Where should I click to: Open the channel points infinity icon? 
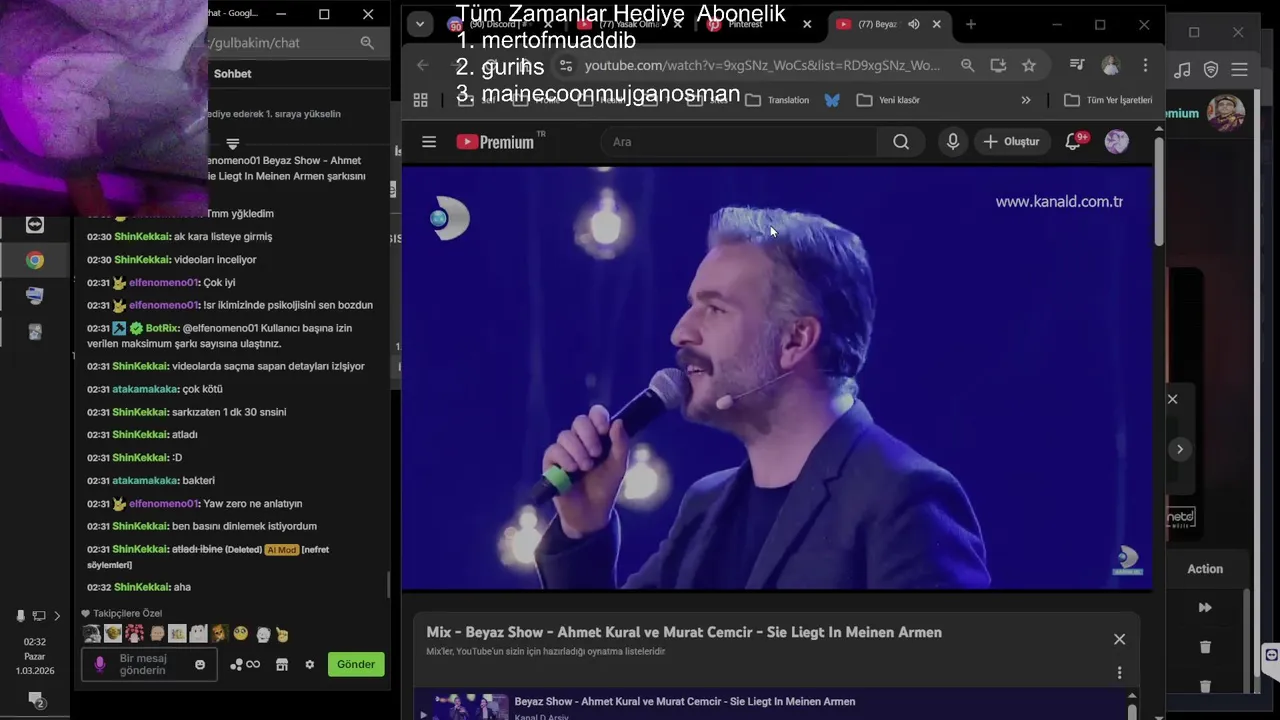point(245,664)
